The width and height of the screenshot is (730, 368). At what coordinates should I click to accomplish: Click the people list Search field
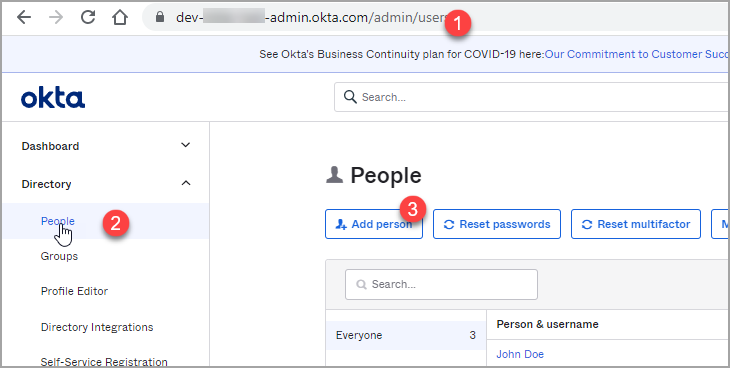(441, 284)
